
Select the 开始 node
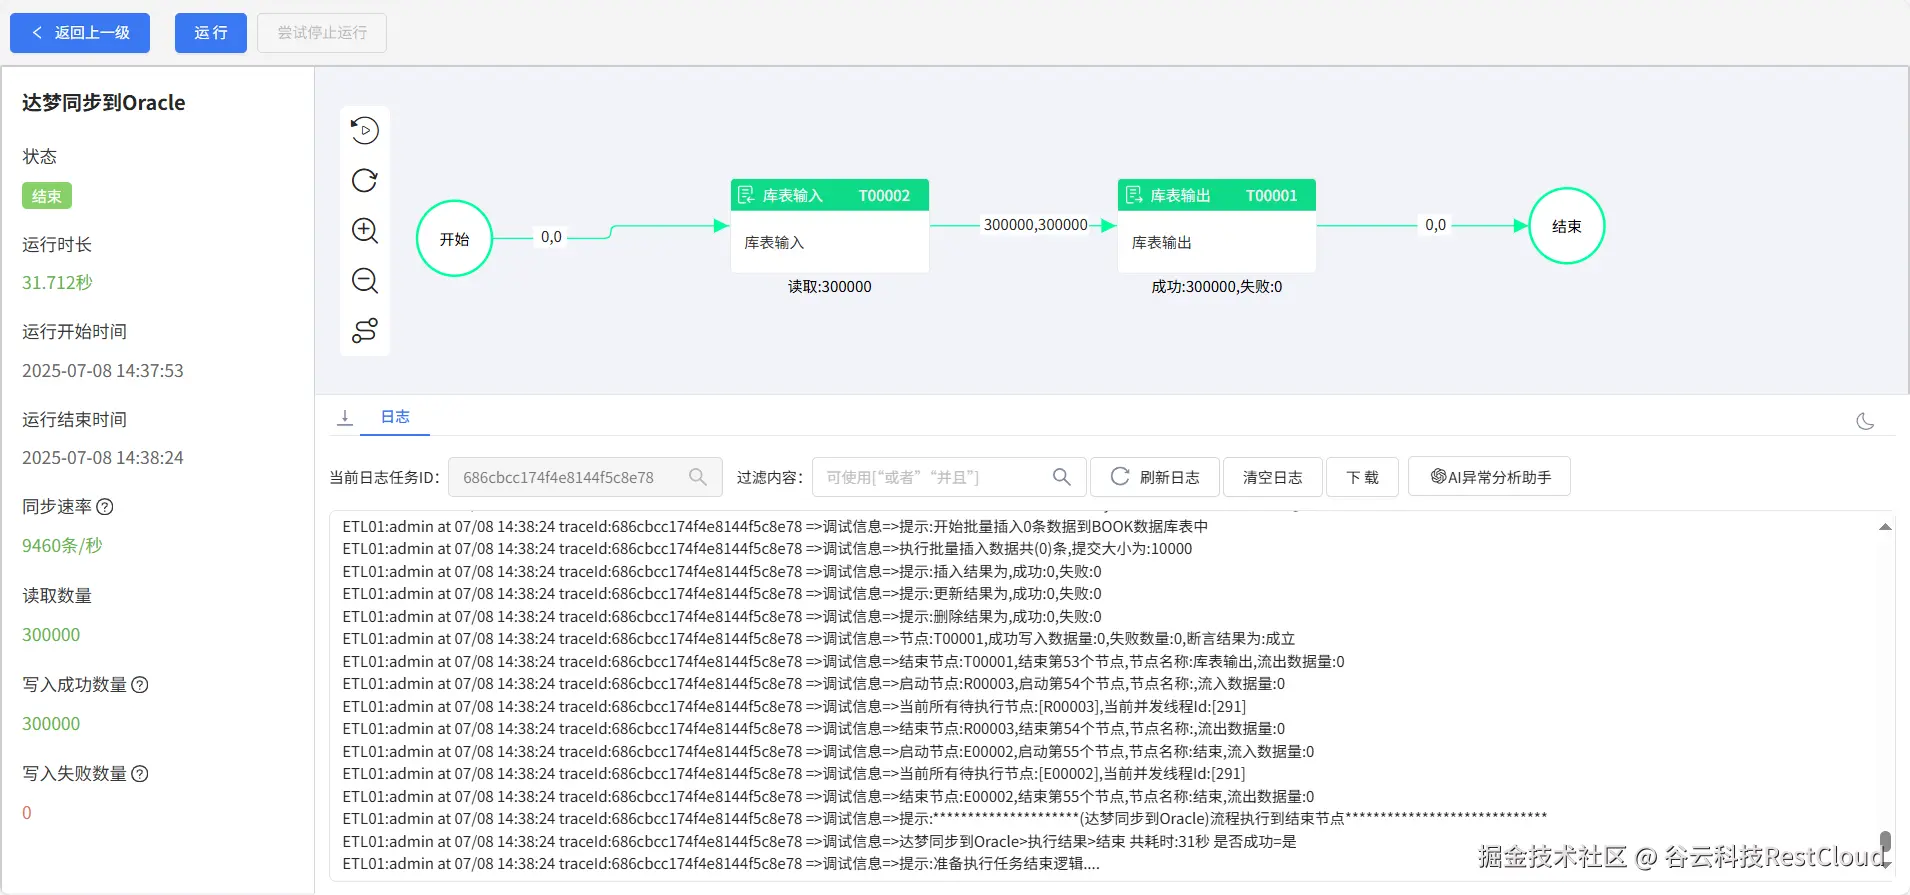point(455,239)
